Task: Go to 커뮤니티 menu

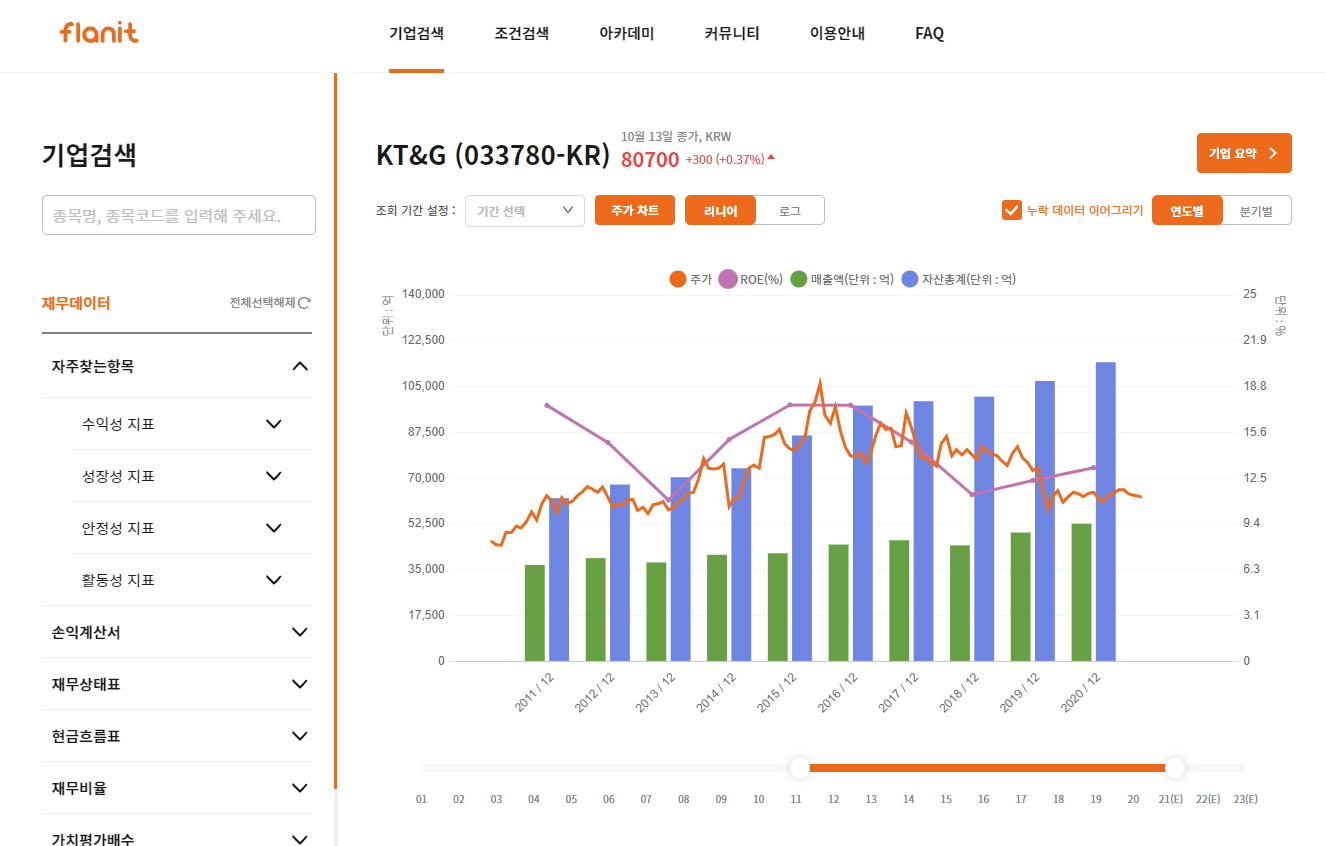Action: pyautogui.click(x=732, y=33)
